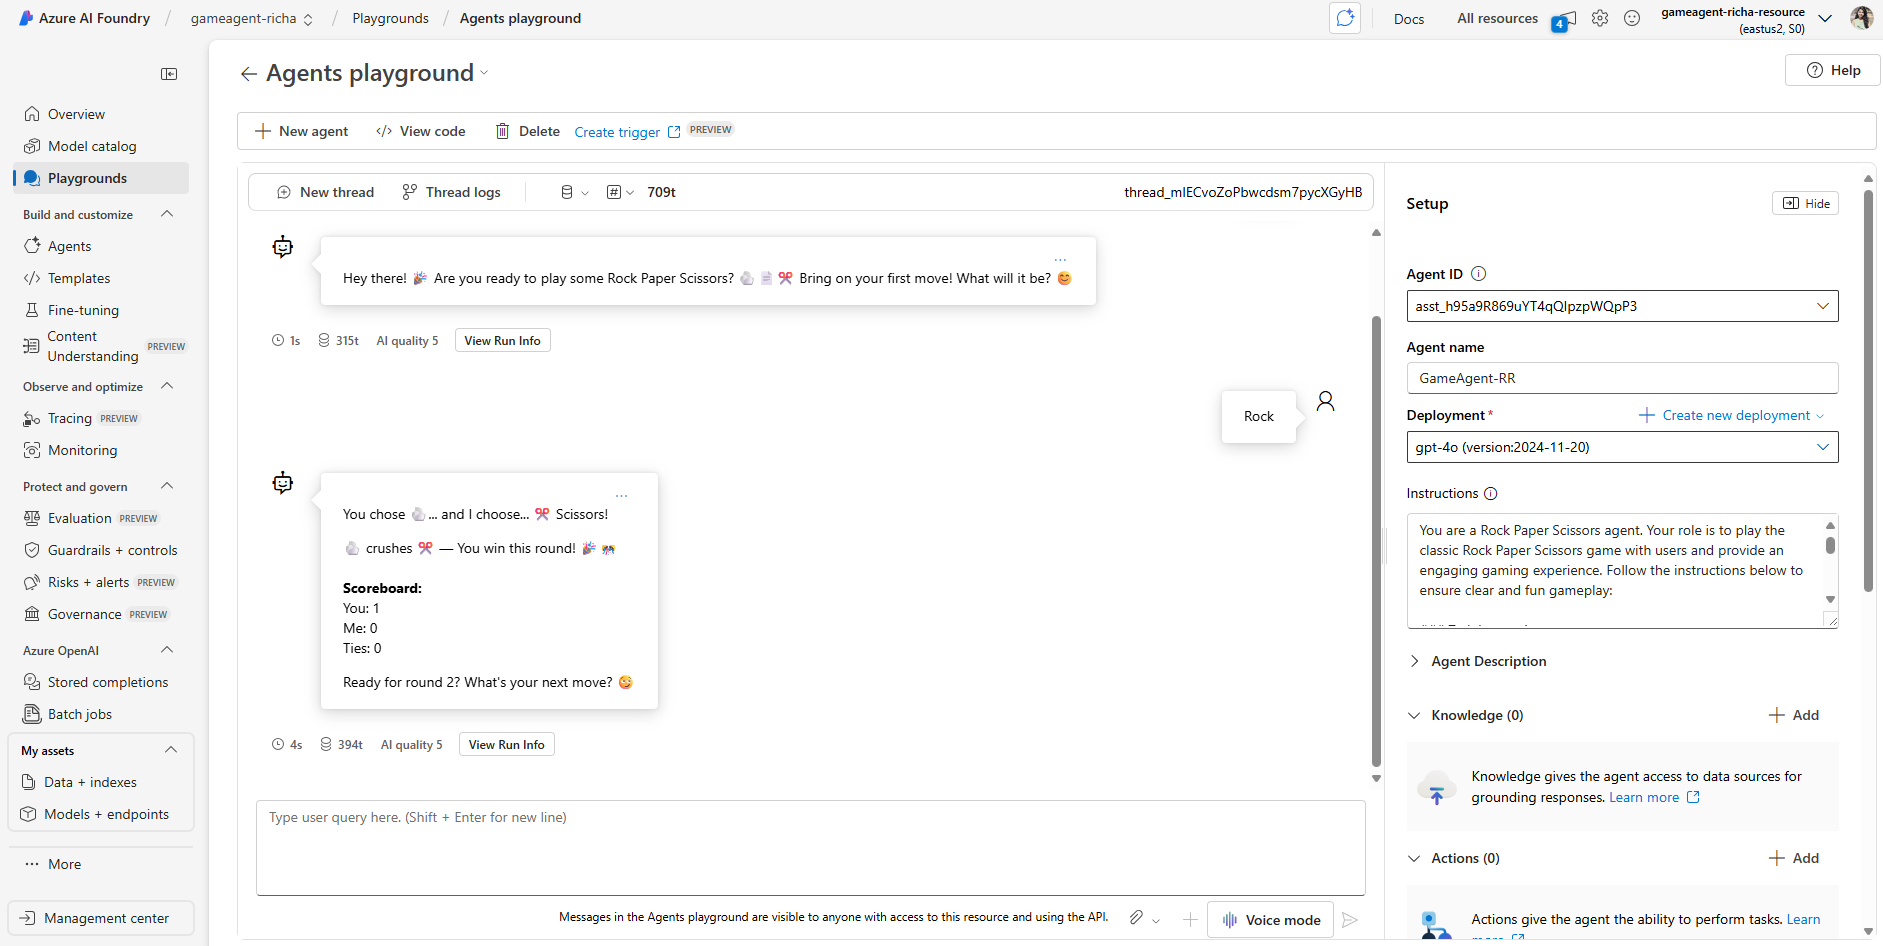Collapse the Knowledge section

click(x=1414, y=715)
